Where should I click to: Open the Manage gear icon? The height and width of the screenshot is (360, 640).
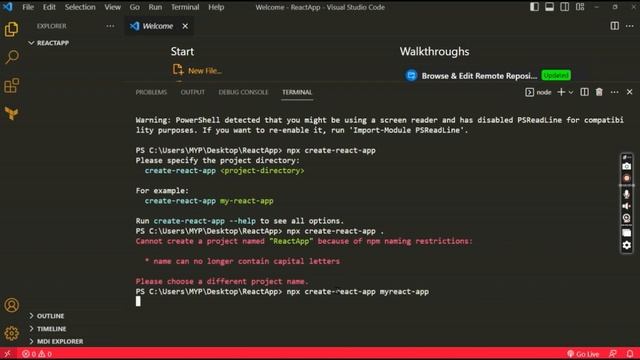(11, 333)
